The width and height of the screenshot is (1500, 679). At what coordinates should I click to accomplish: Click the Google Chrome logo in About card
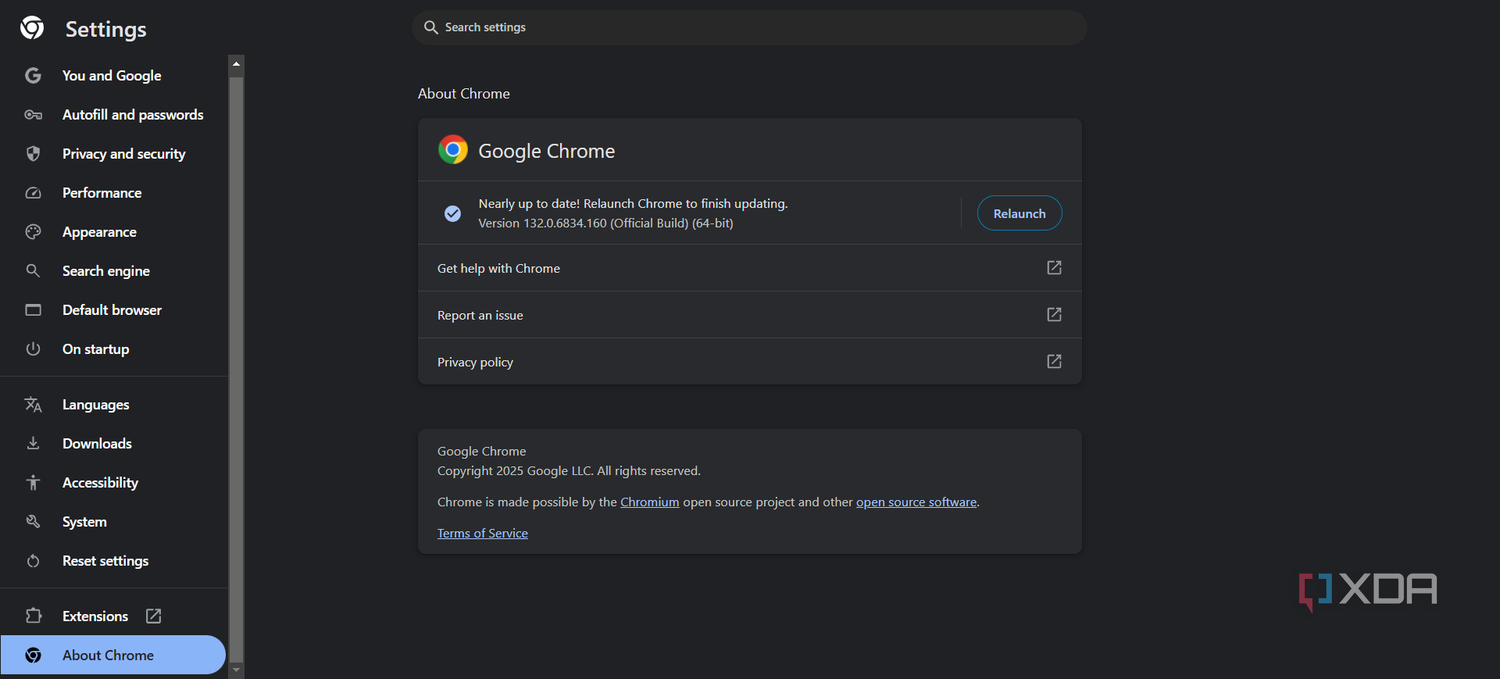(x=453, y=150)
